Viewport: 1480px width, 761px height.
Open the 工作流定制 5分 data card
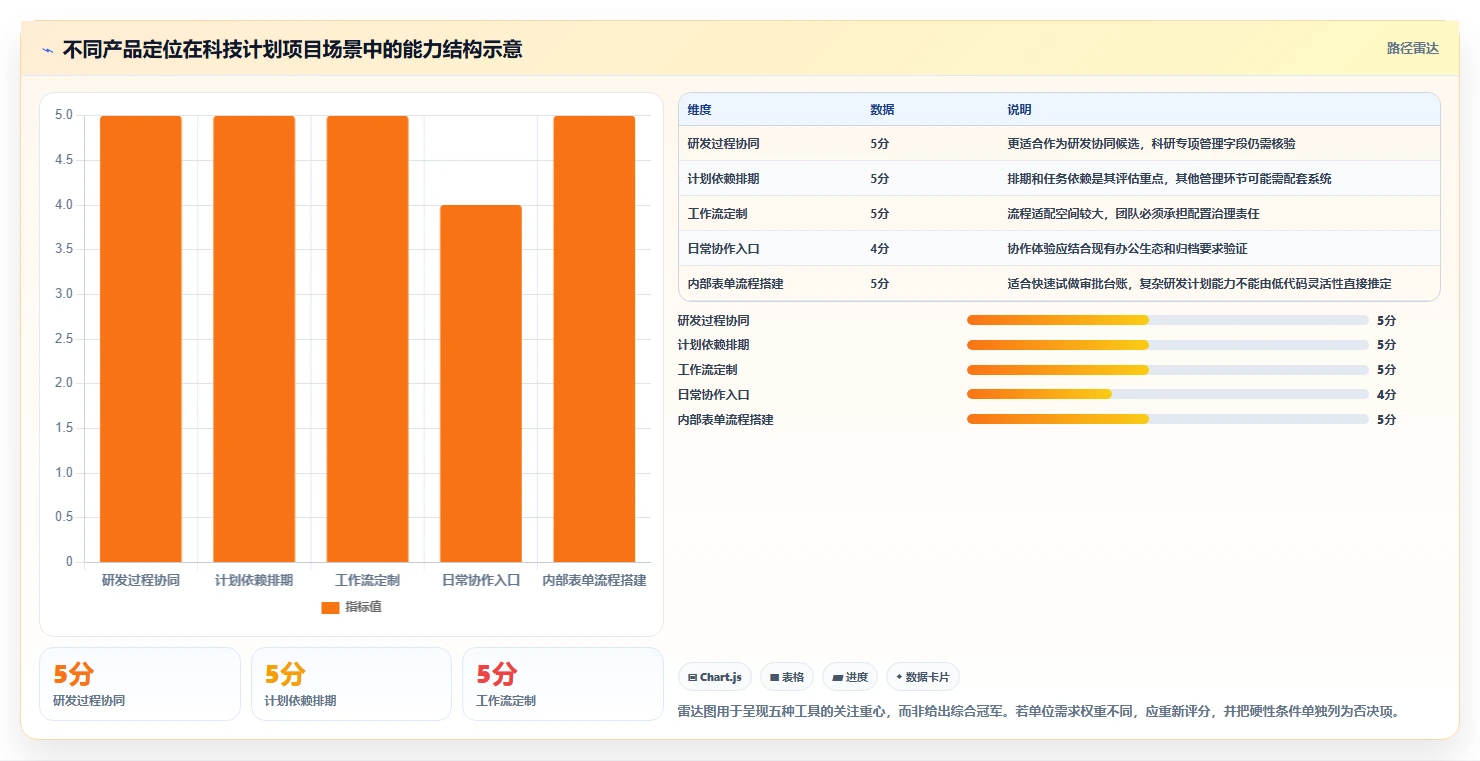[562, 684]
